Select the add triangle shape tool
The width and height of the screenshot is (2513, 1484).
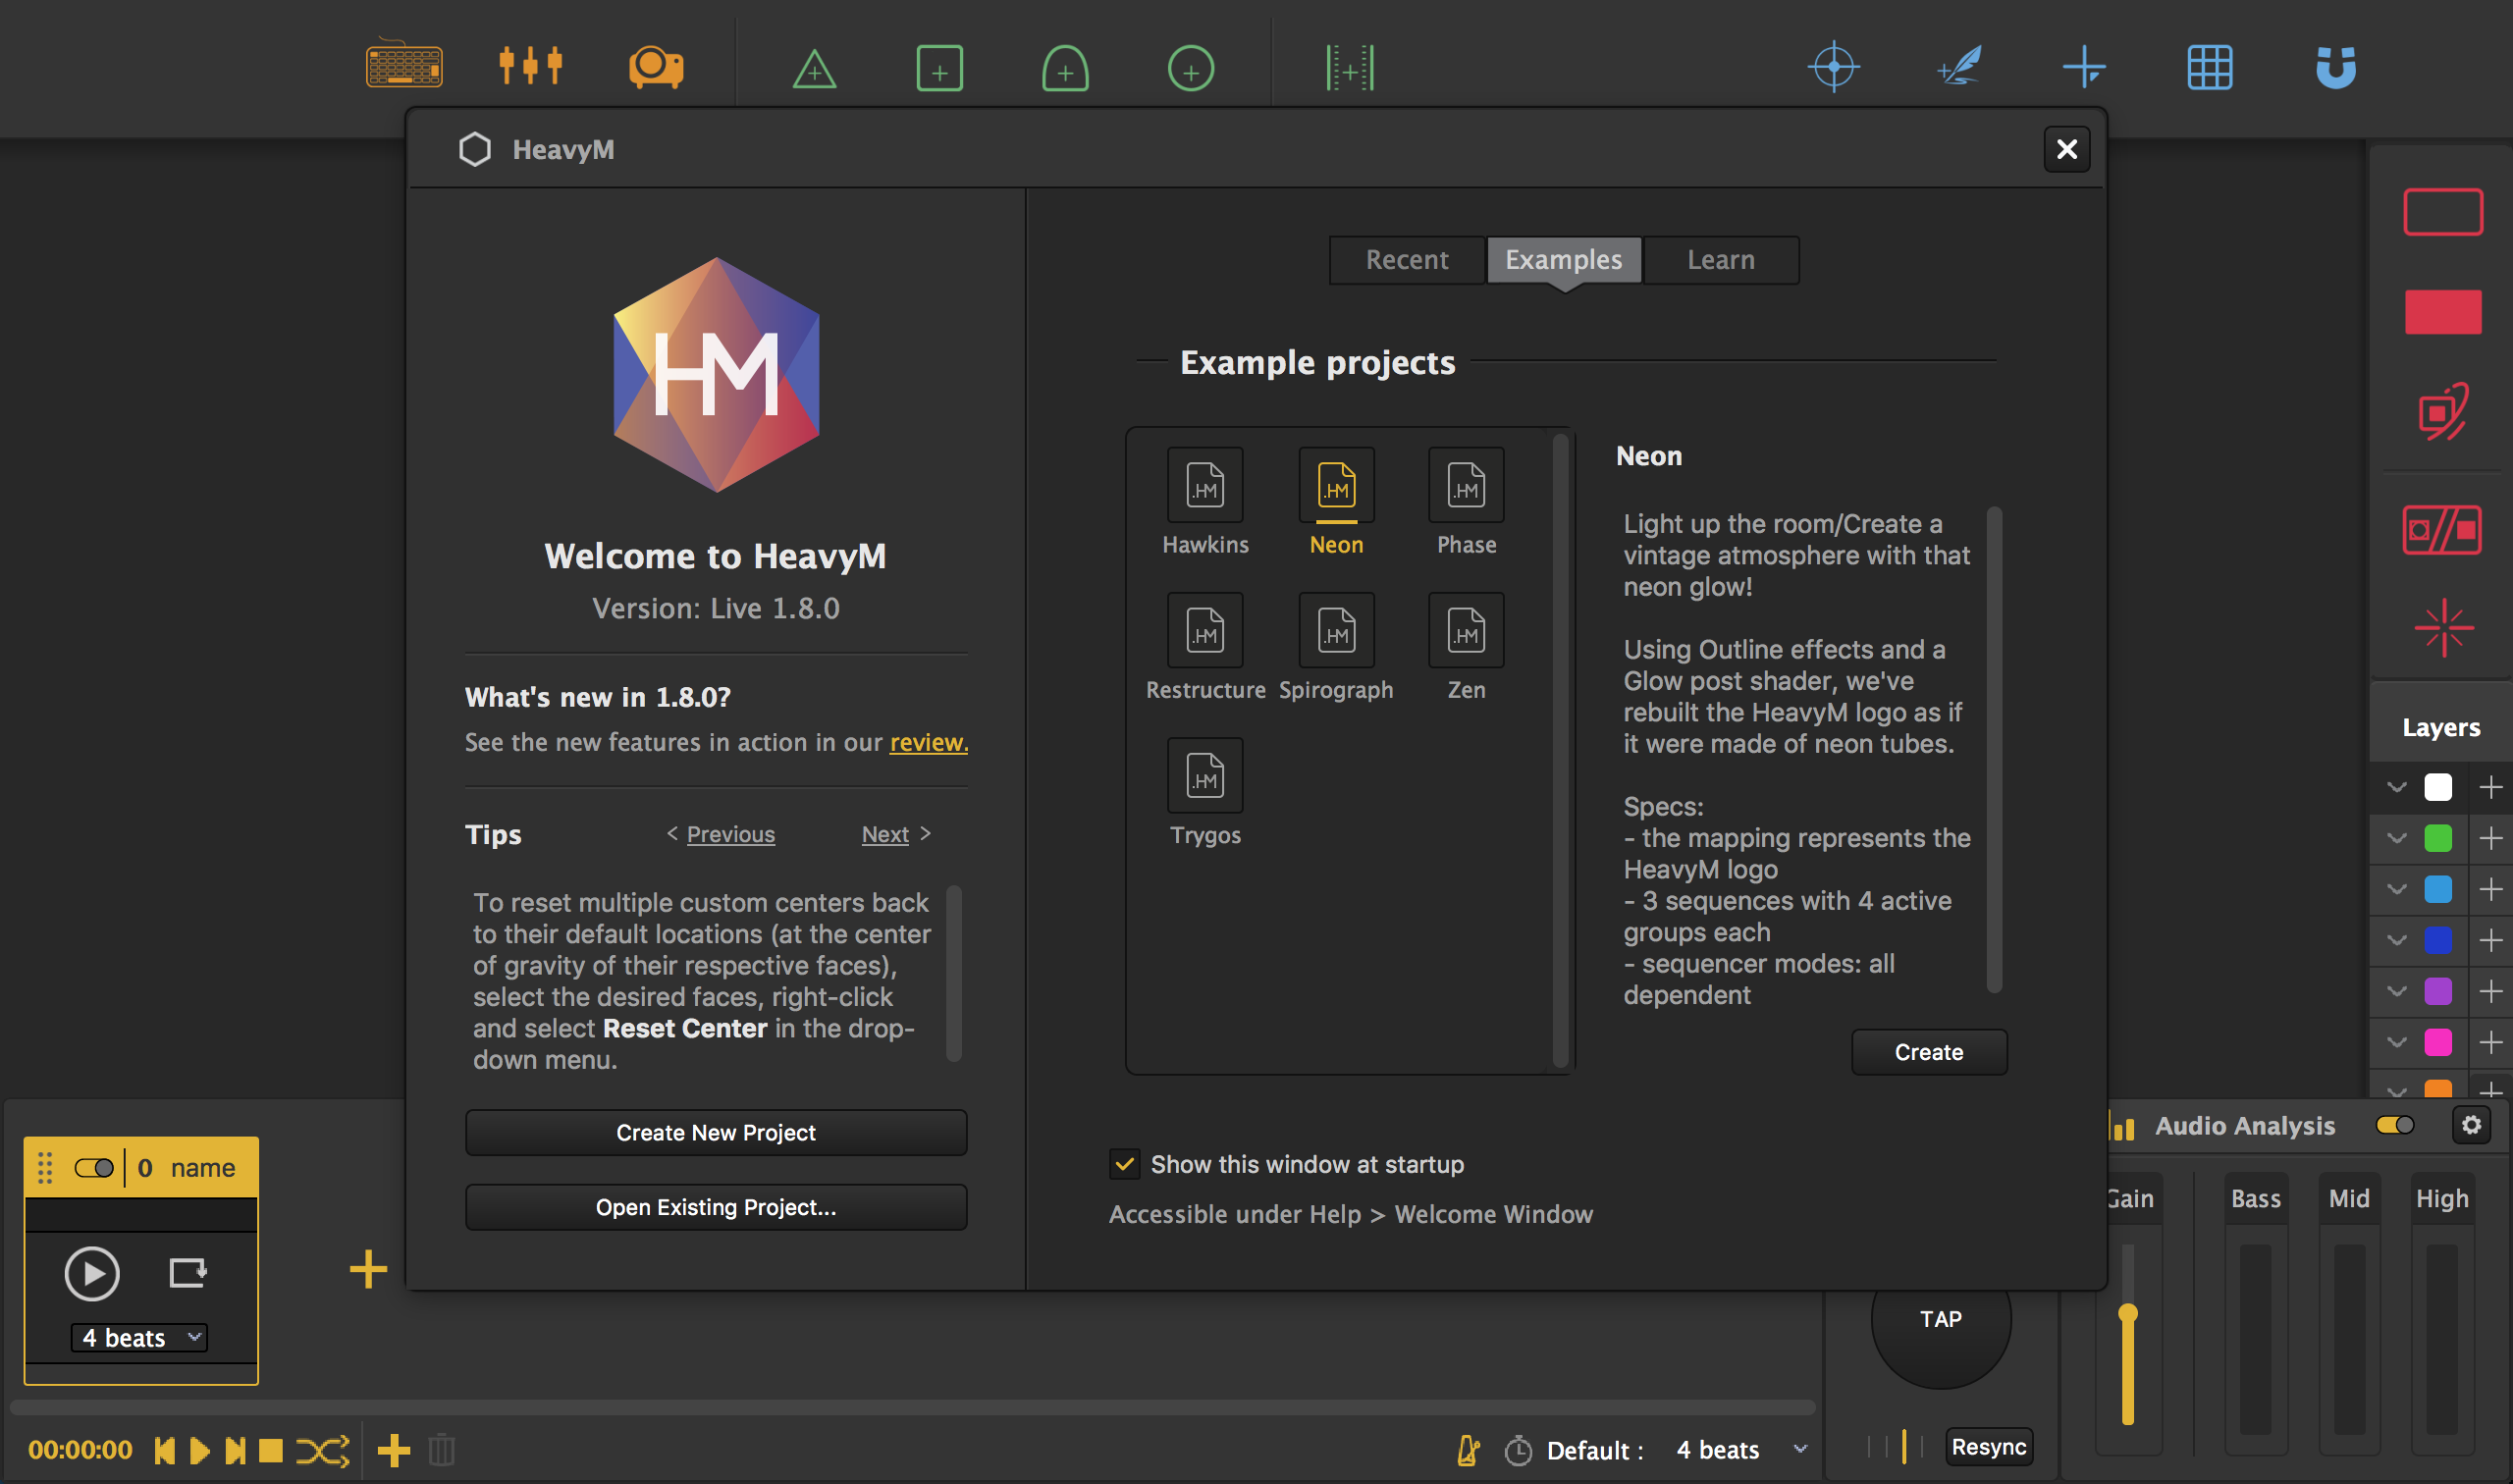[x=814, y=69]
